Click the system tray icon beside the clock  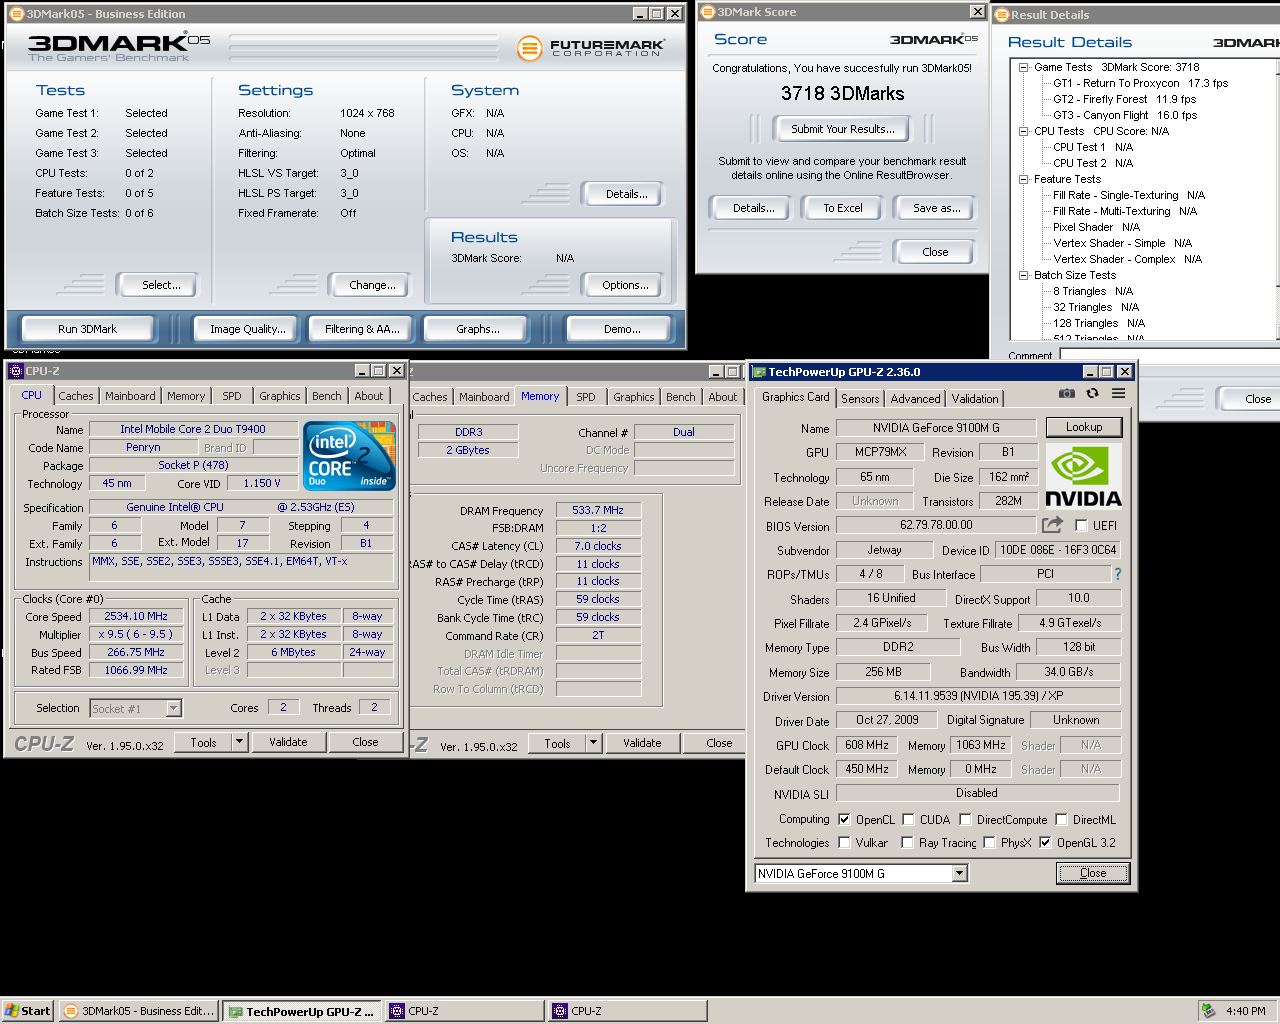click(x=1208, y=1011)
